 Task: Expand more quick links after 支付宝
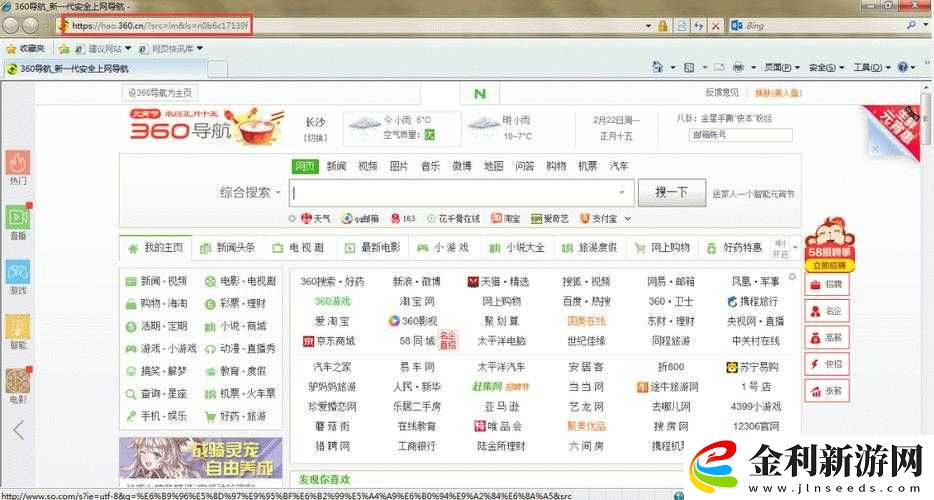tap(627, 219)
